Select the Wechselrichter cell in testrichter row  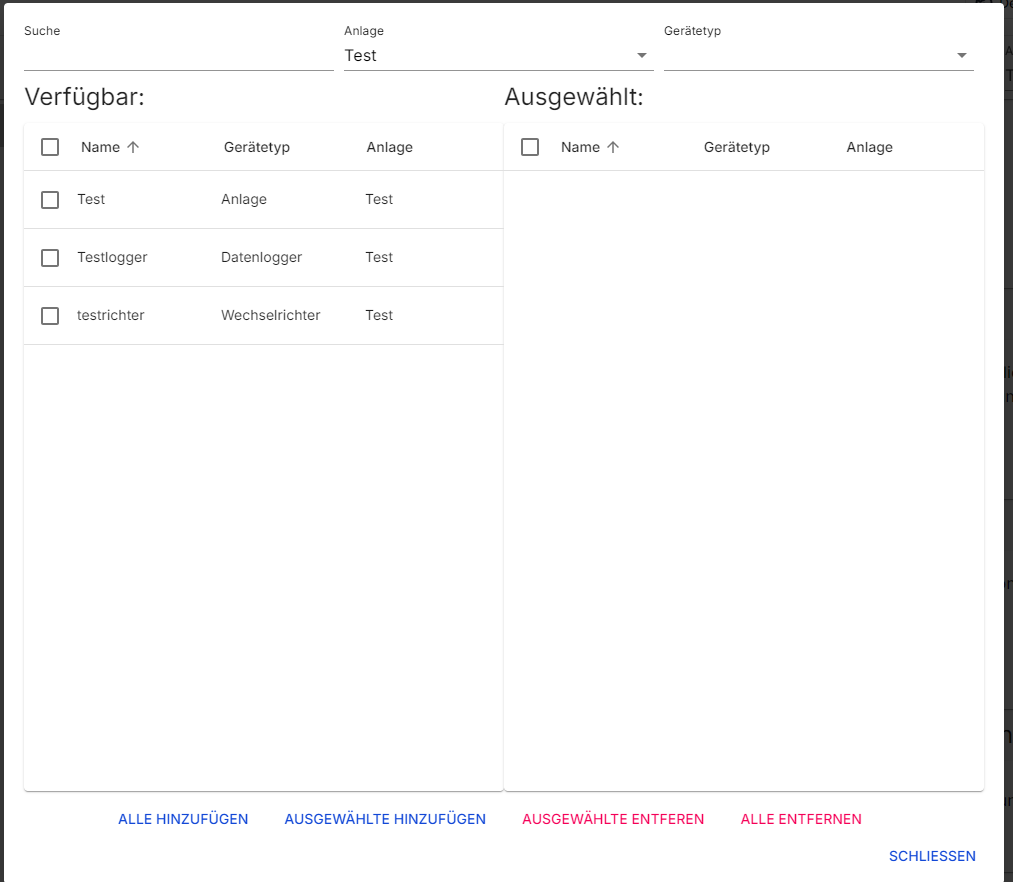[x=271, y=315]
